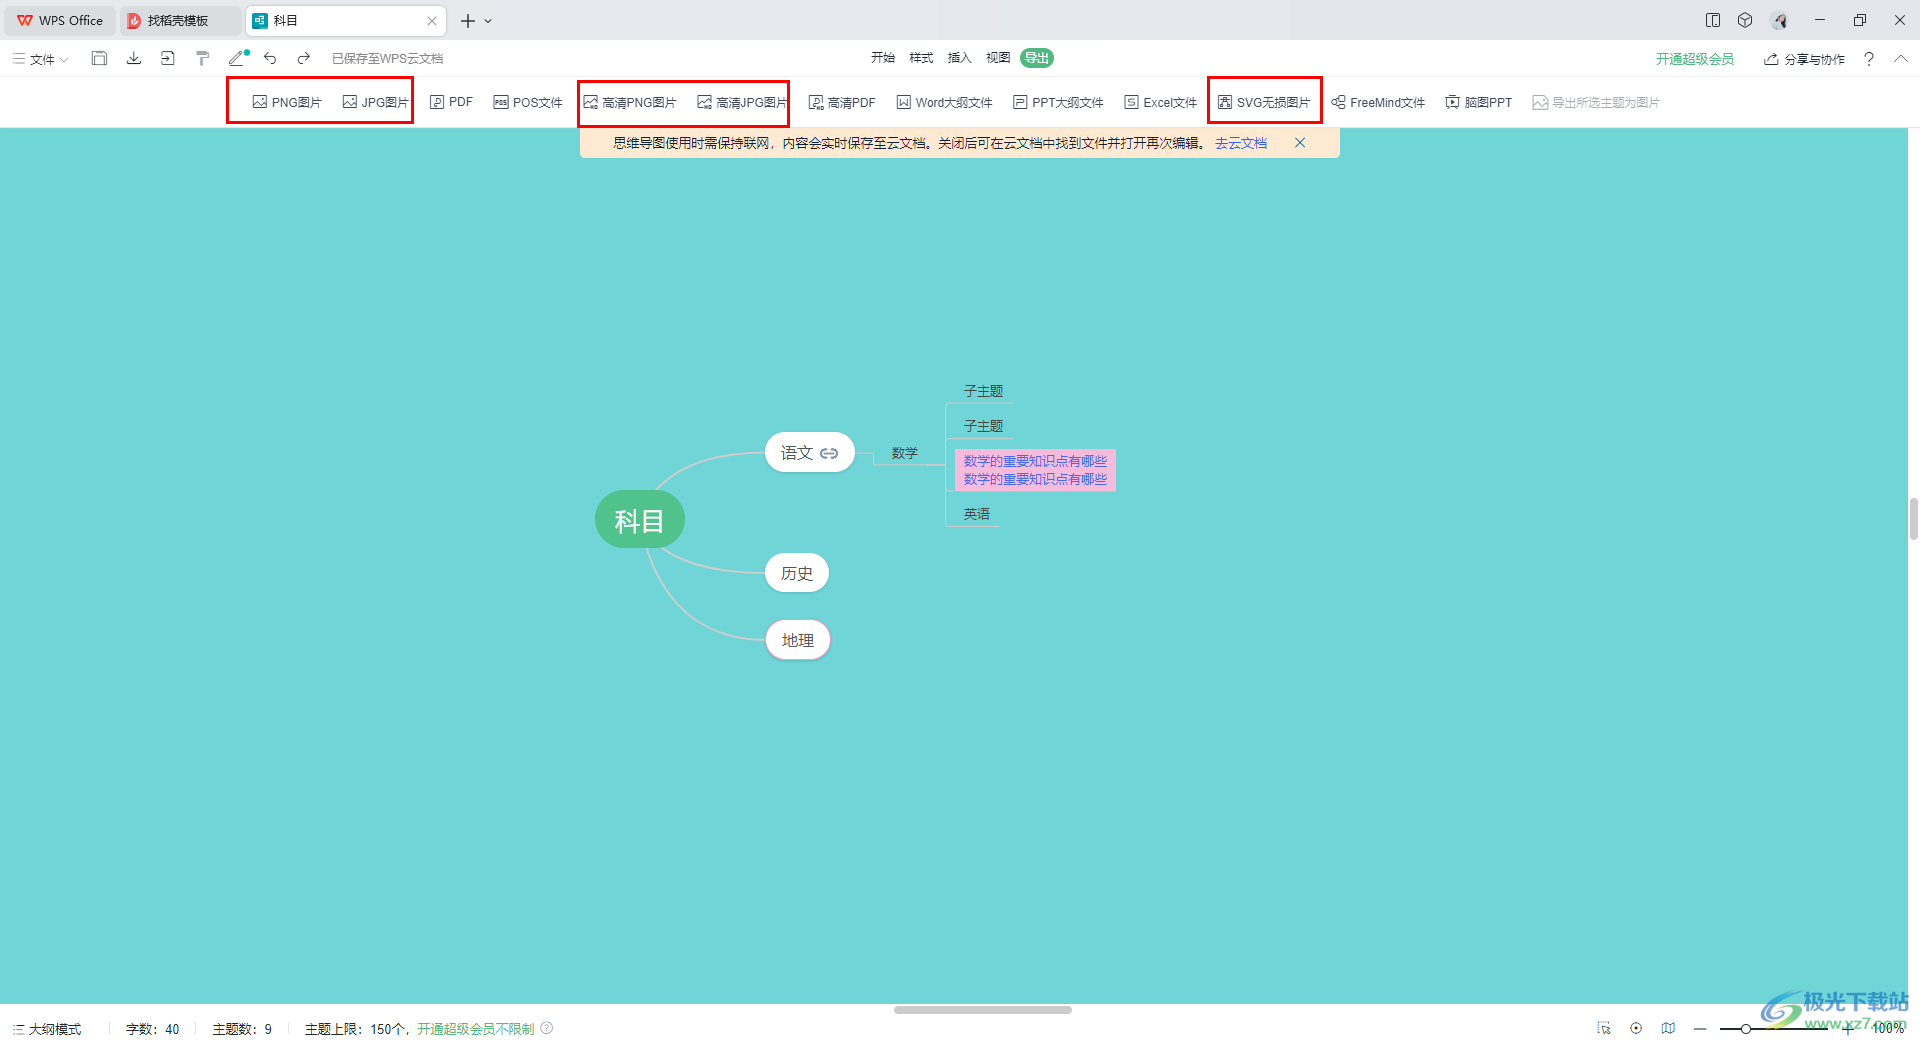
Task: Undo the last action
Action: pos(270,58)
